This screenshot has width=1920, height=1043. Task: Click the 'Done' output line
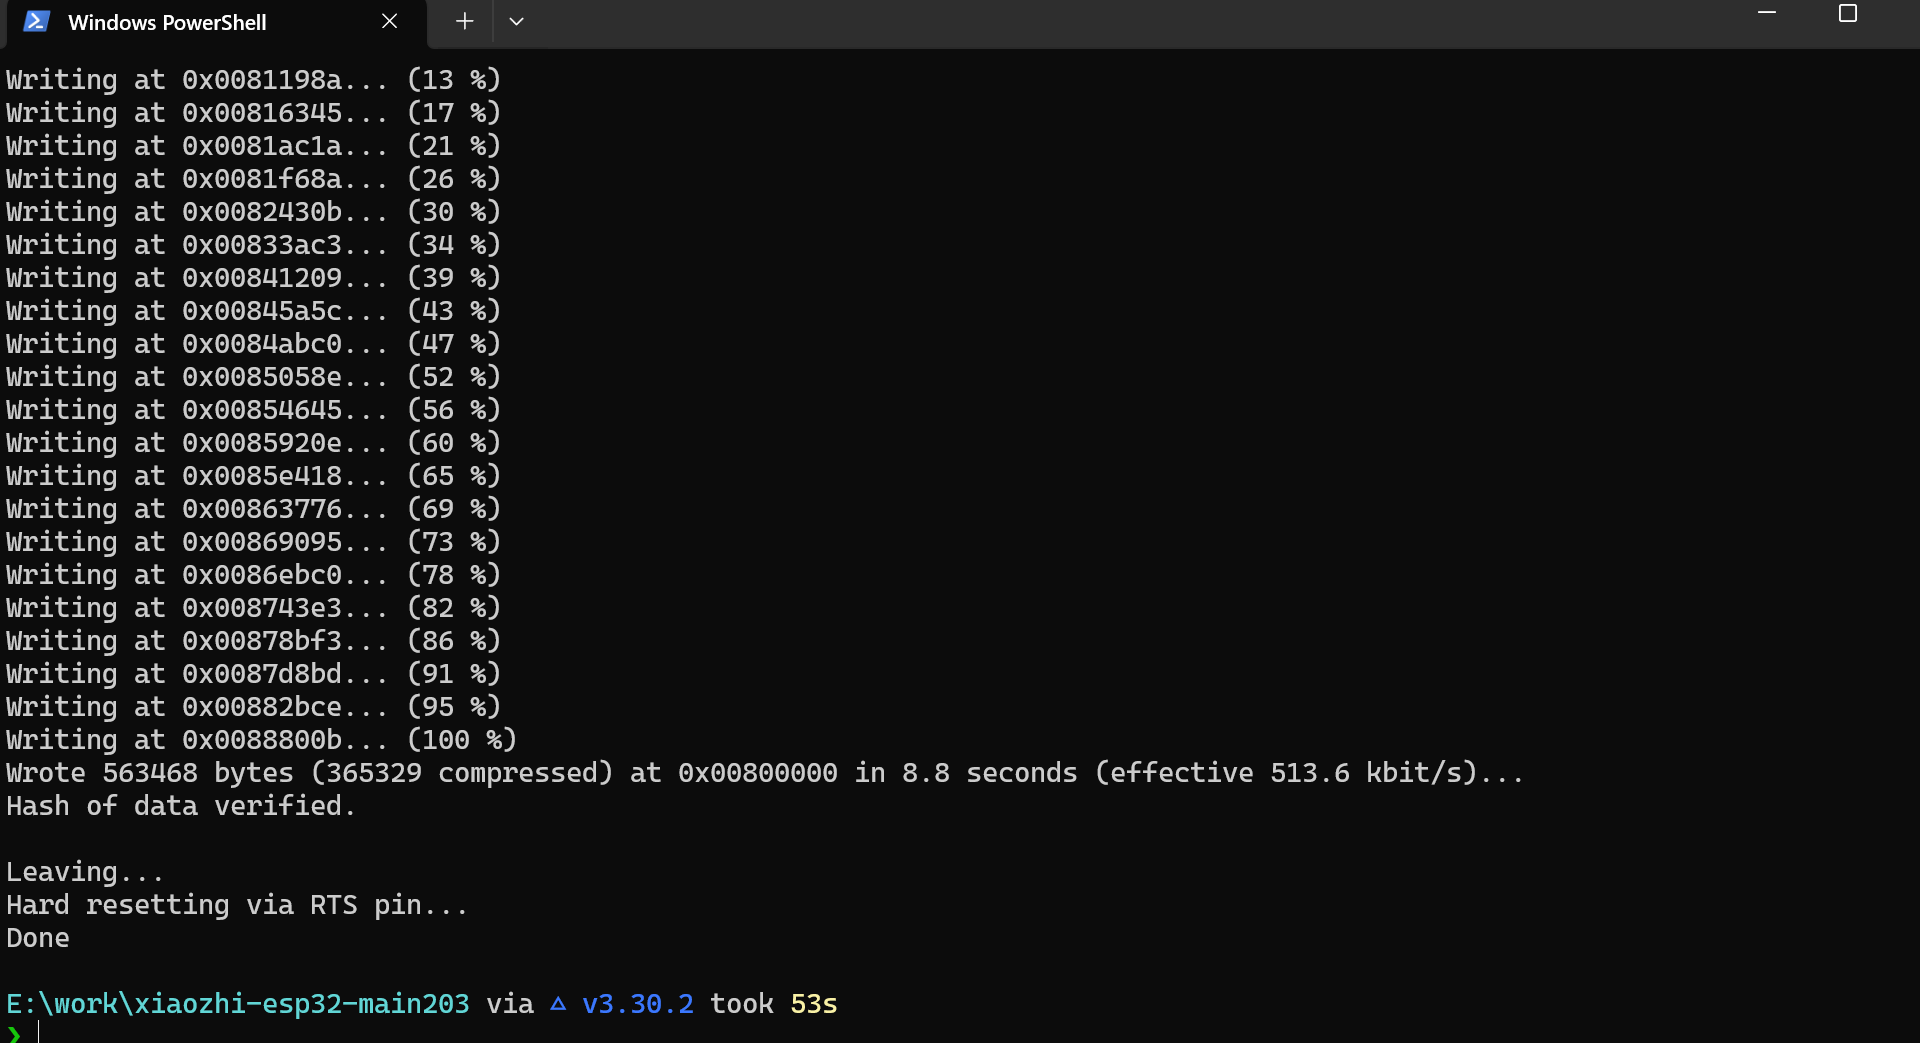[x=38, y=938]
